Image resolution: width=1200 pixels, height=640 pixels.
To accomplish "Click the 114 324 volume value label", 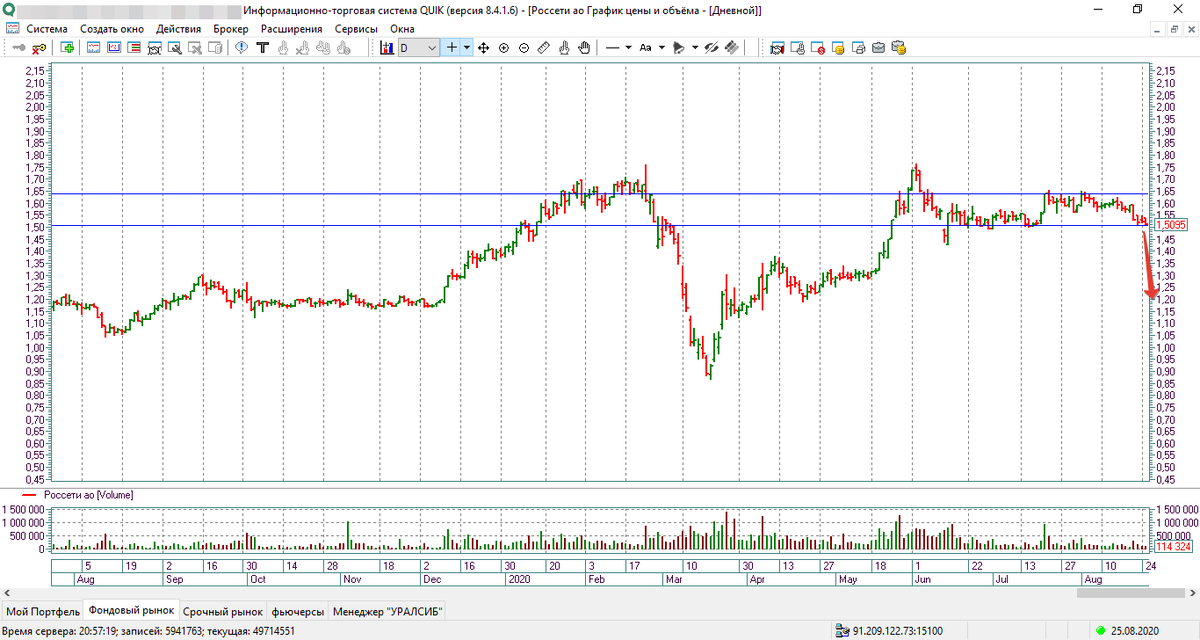I will pos(1172,548).
